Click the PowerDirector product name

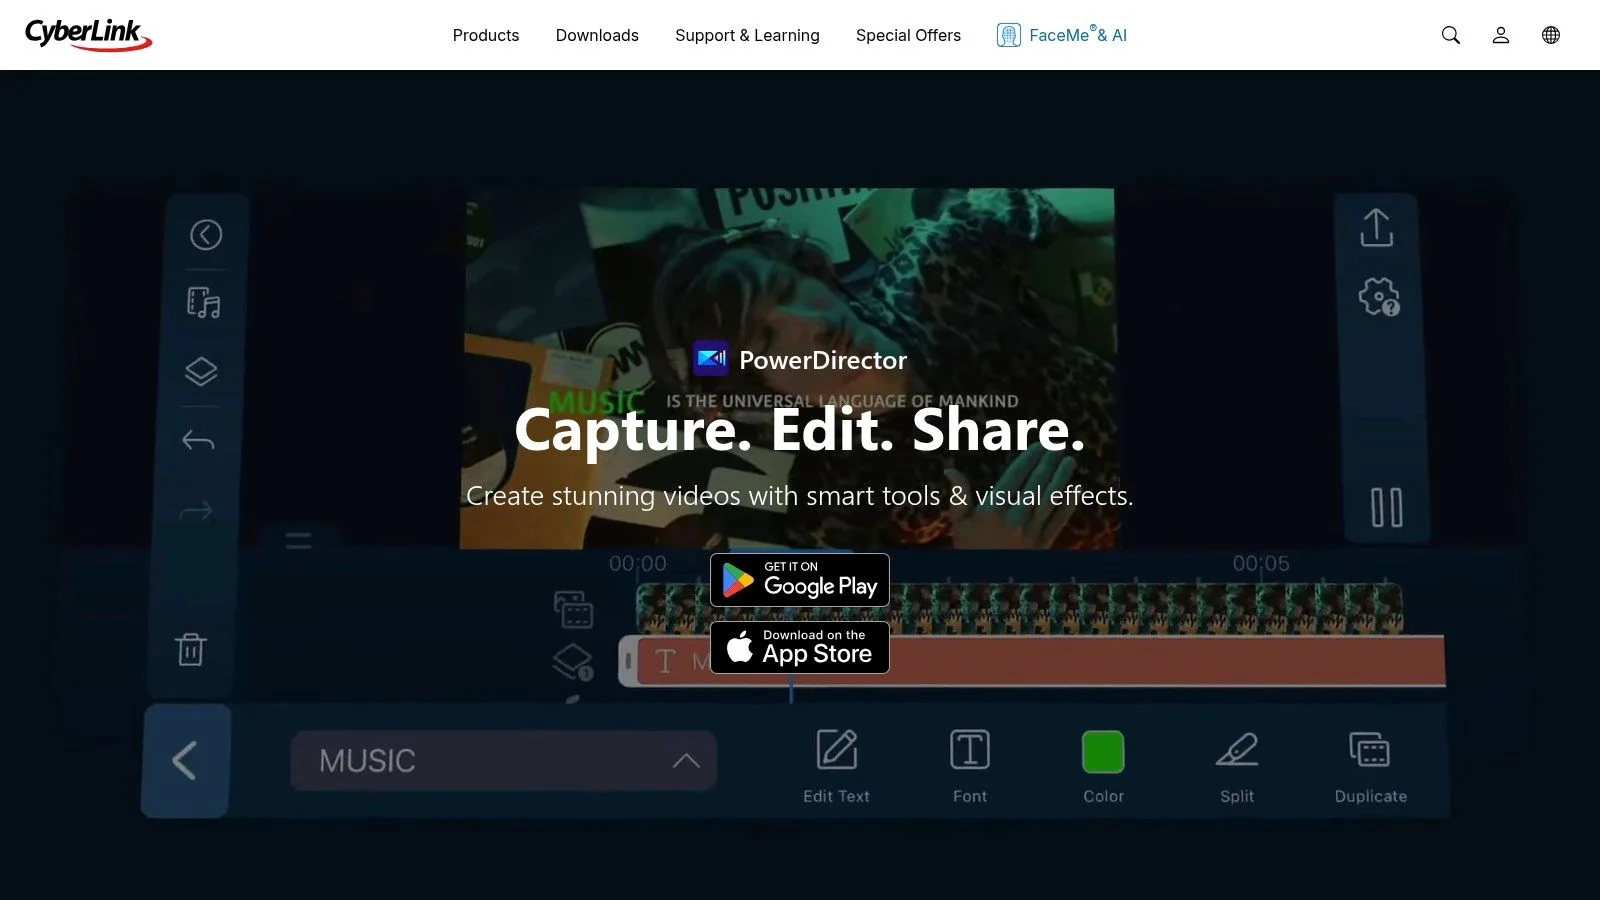823,360
